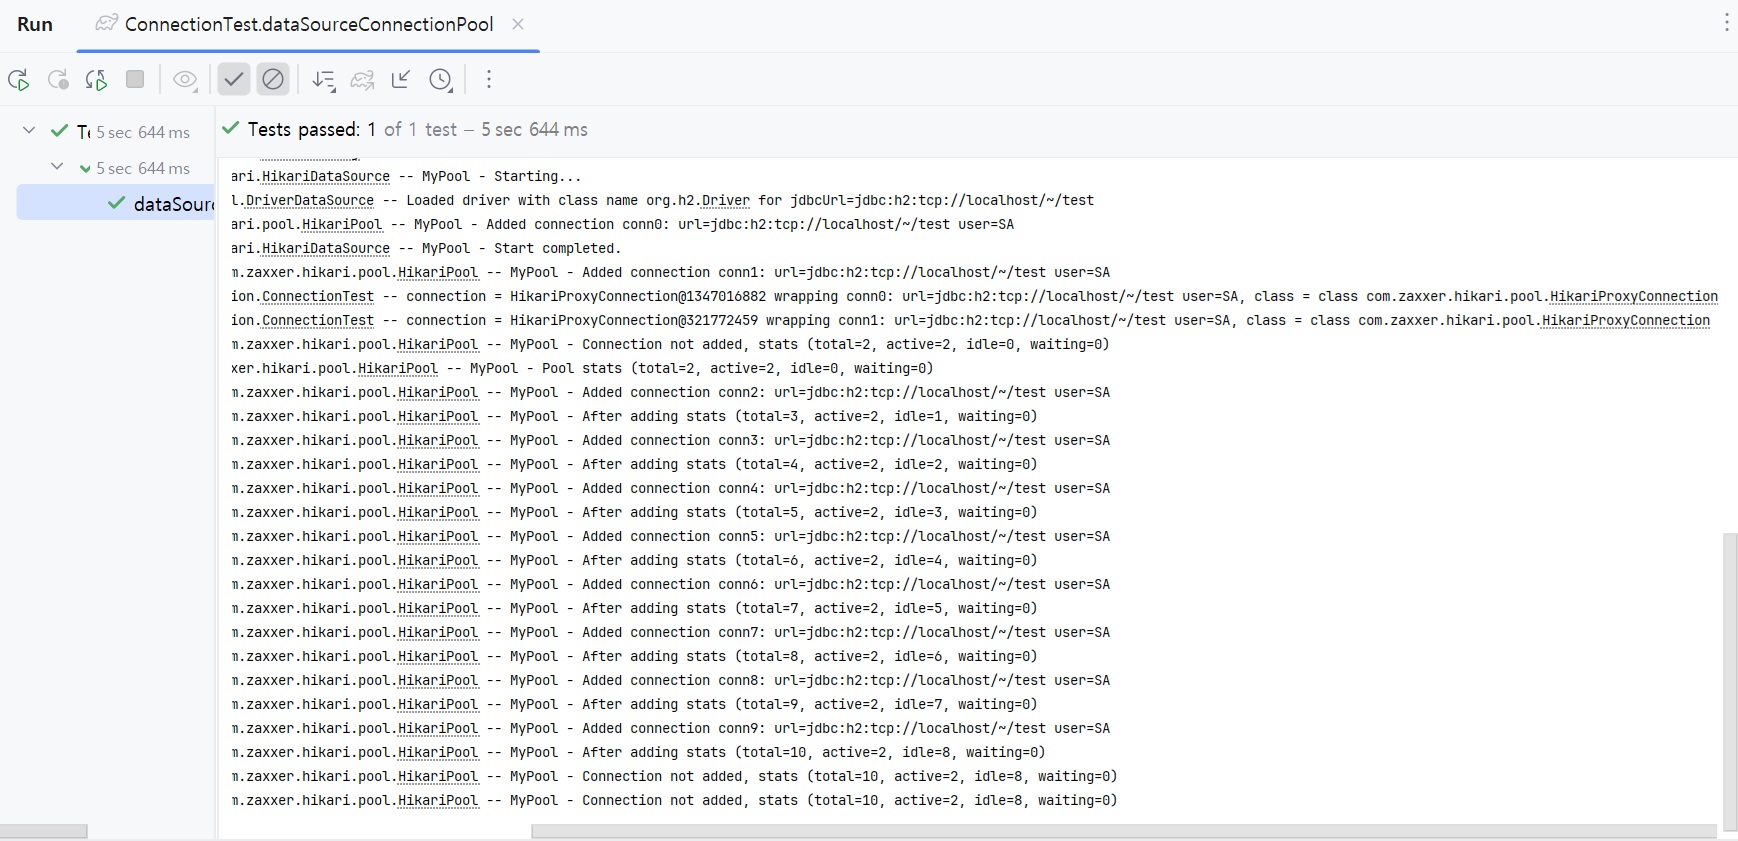Toggle Show Passed checkmark filter
This screenshot has width=1738, height=841.
pyautogui.click(x=233, y=79)
